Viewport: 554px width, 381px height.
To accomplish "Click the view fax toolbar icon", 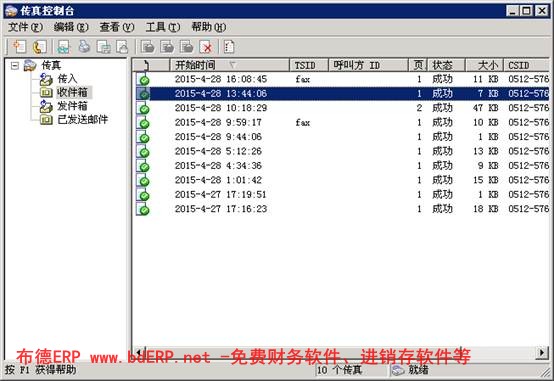I will click(64, 47).
